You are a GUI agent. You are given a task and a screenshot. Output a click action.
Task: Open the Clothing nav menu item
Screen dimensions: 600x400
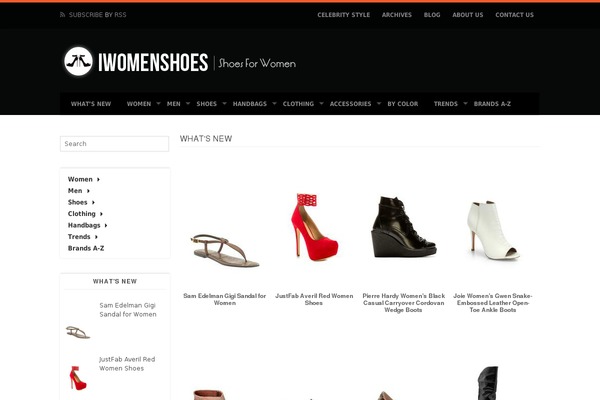click(x=298, y=104)
